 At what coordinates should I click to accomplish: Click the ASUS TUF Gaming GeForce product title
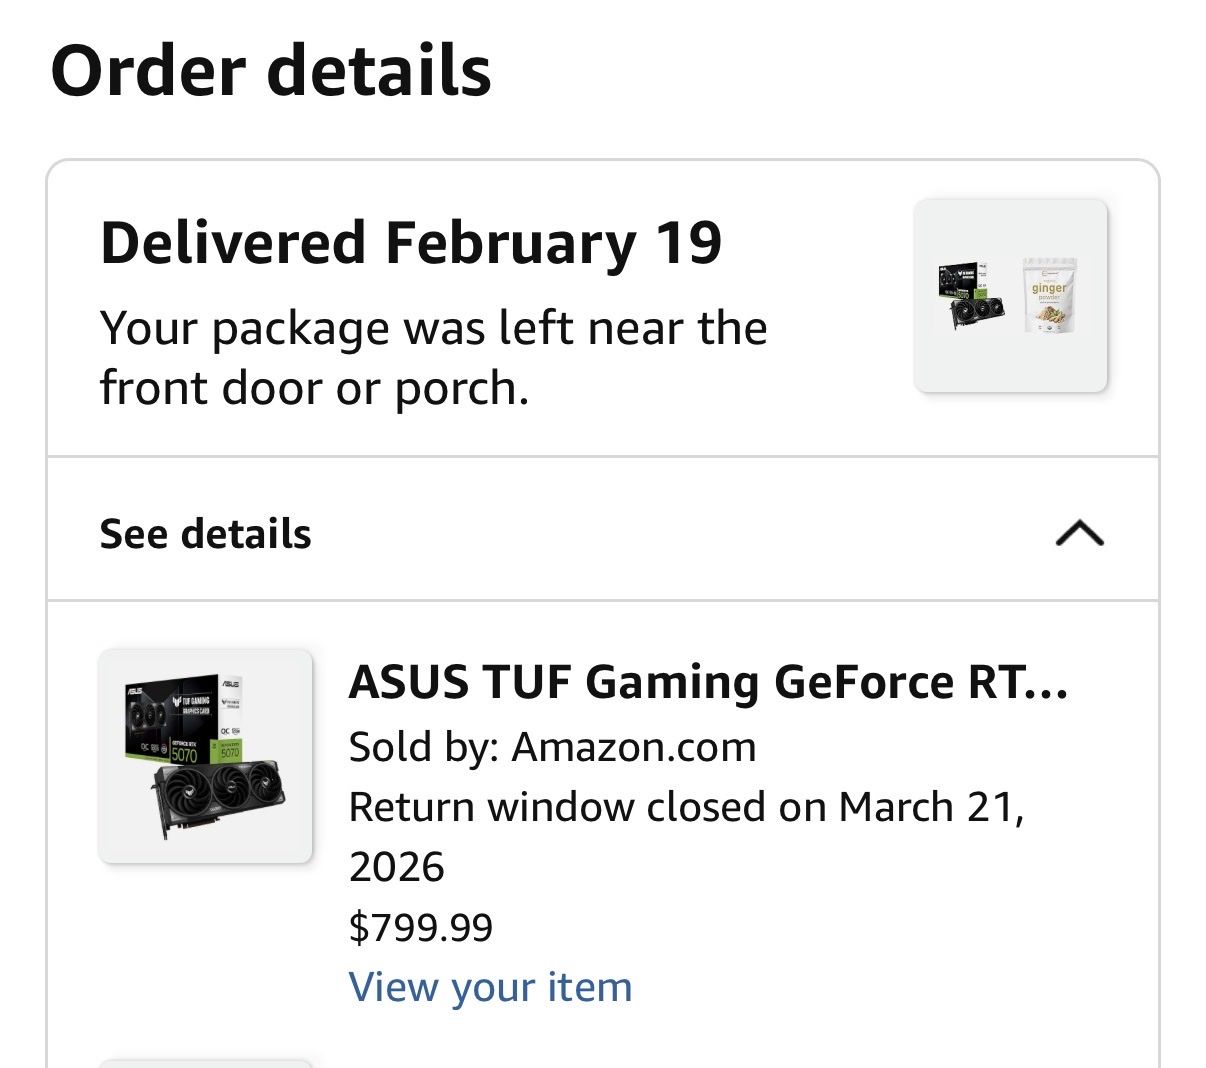click(708, 683)
